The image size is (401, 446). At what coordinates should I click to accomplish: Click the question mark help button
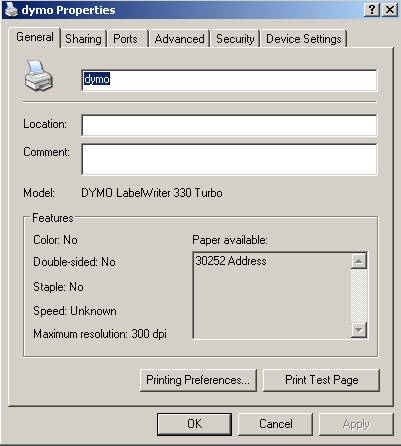[371, 10]
